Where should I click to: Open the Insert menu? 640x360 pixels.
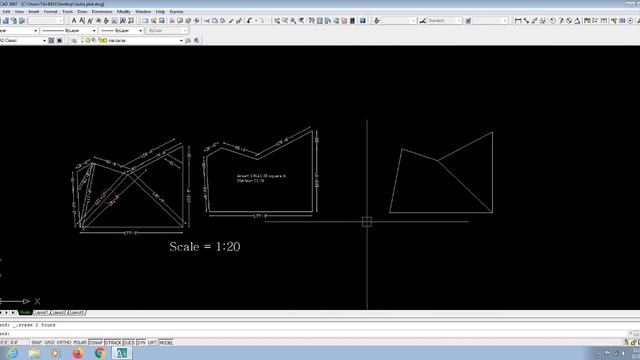click(x=33, y=12)
